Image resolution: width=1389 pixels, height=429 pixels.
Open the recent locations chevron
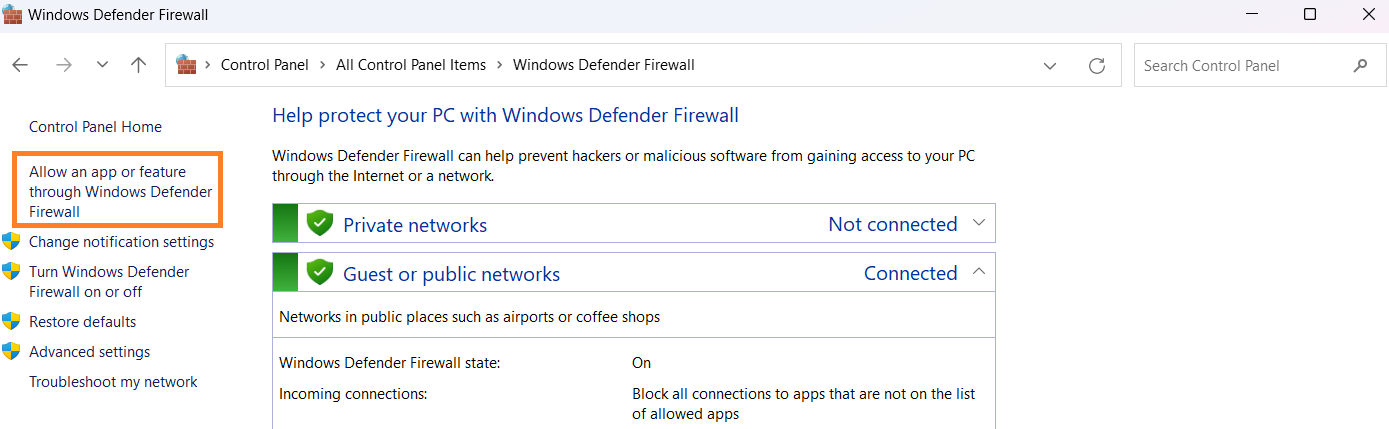pos(102,65)
